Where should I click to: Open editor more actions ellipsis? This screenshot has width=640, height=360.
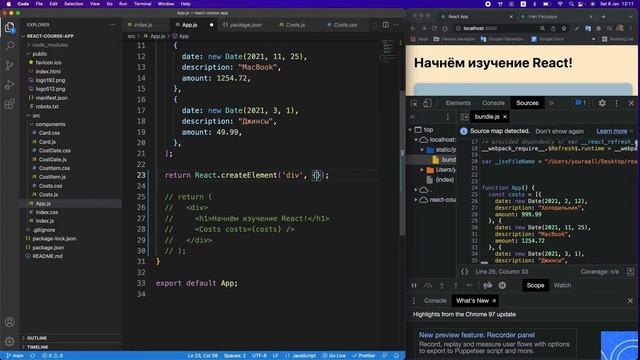(396, 25)
